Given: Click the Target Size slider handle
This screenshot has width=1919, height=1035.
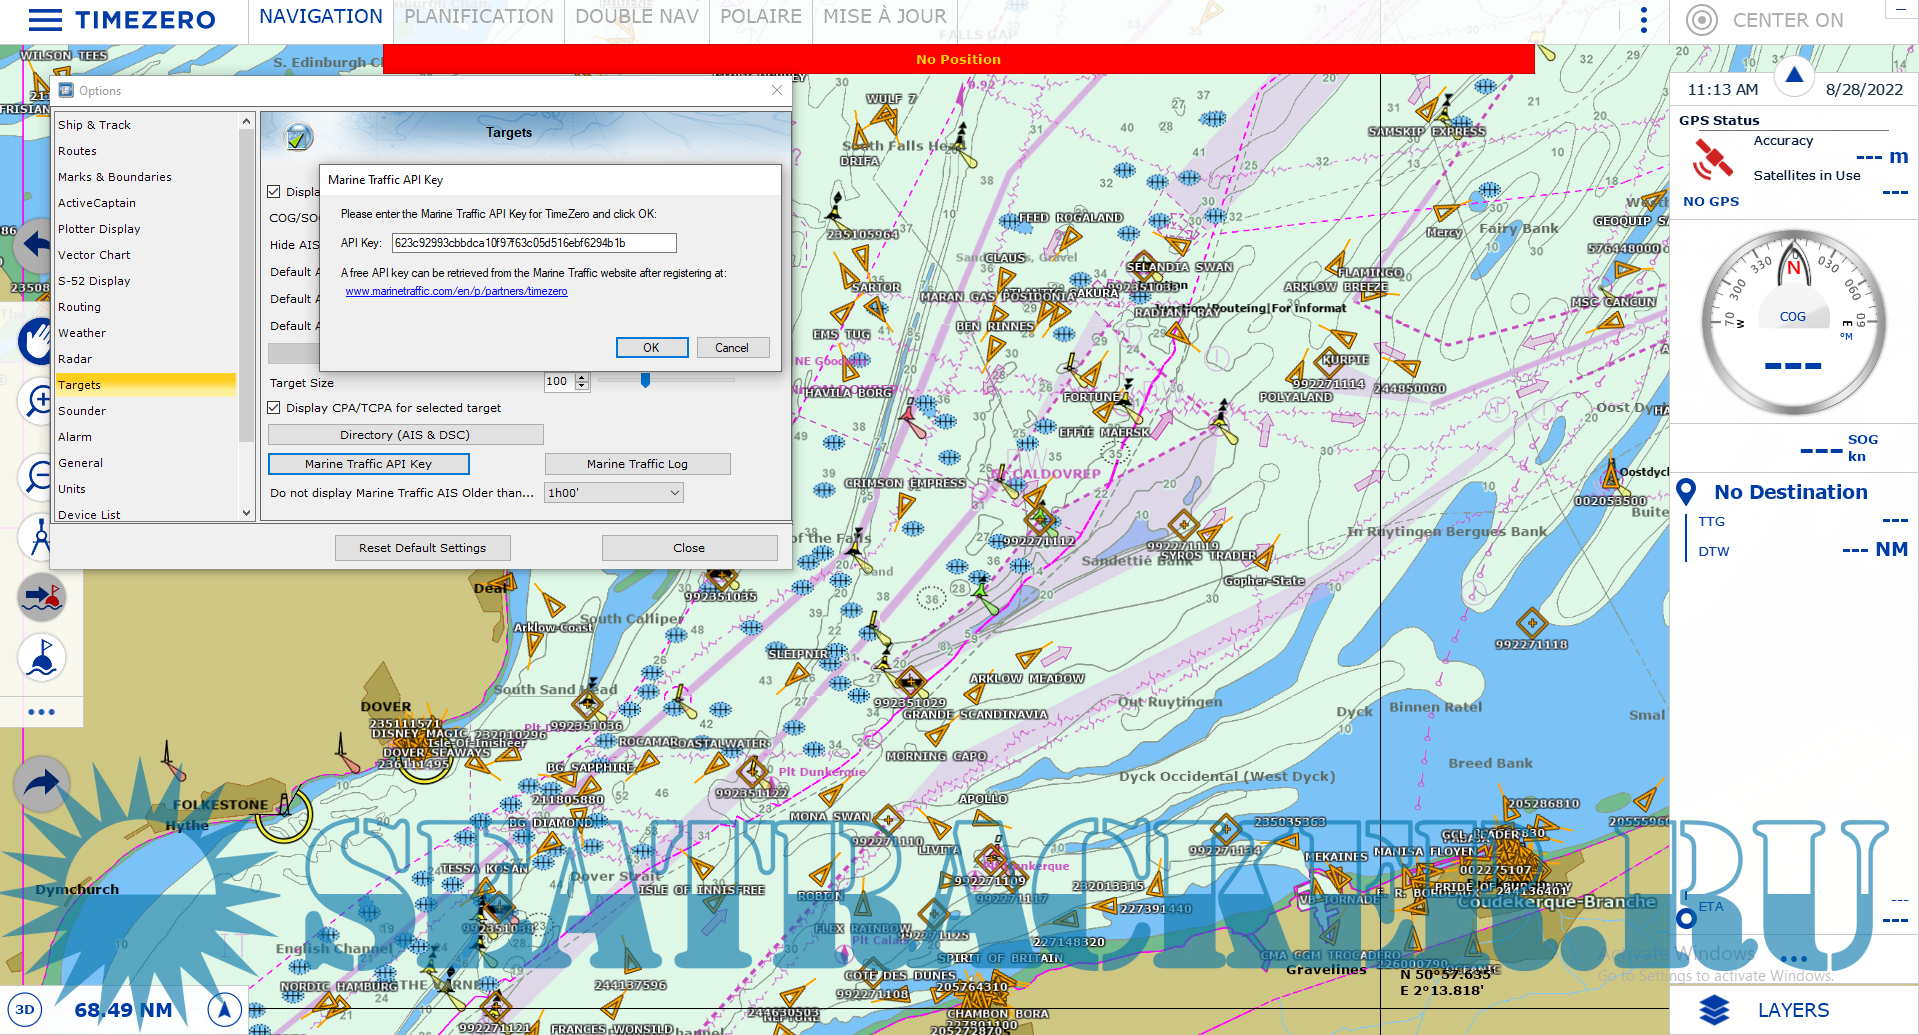Looking at the screenshot, I should tap(645, 380).
